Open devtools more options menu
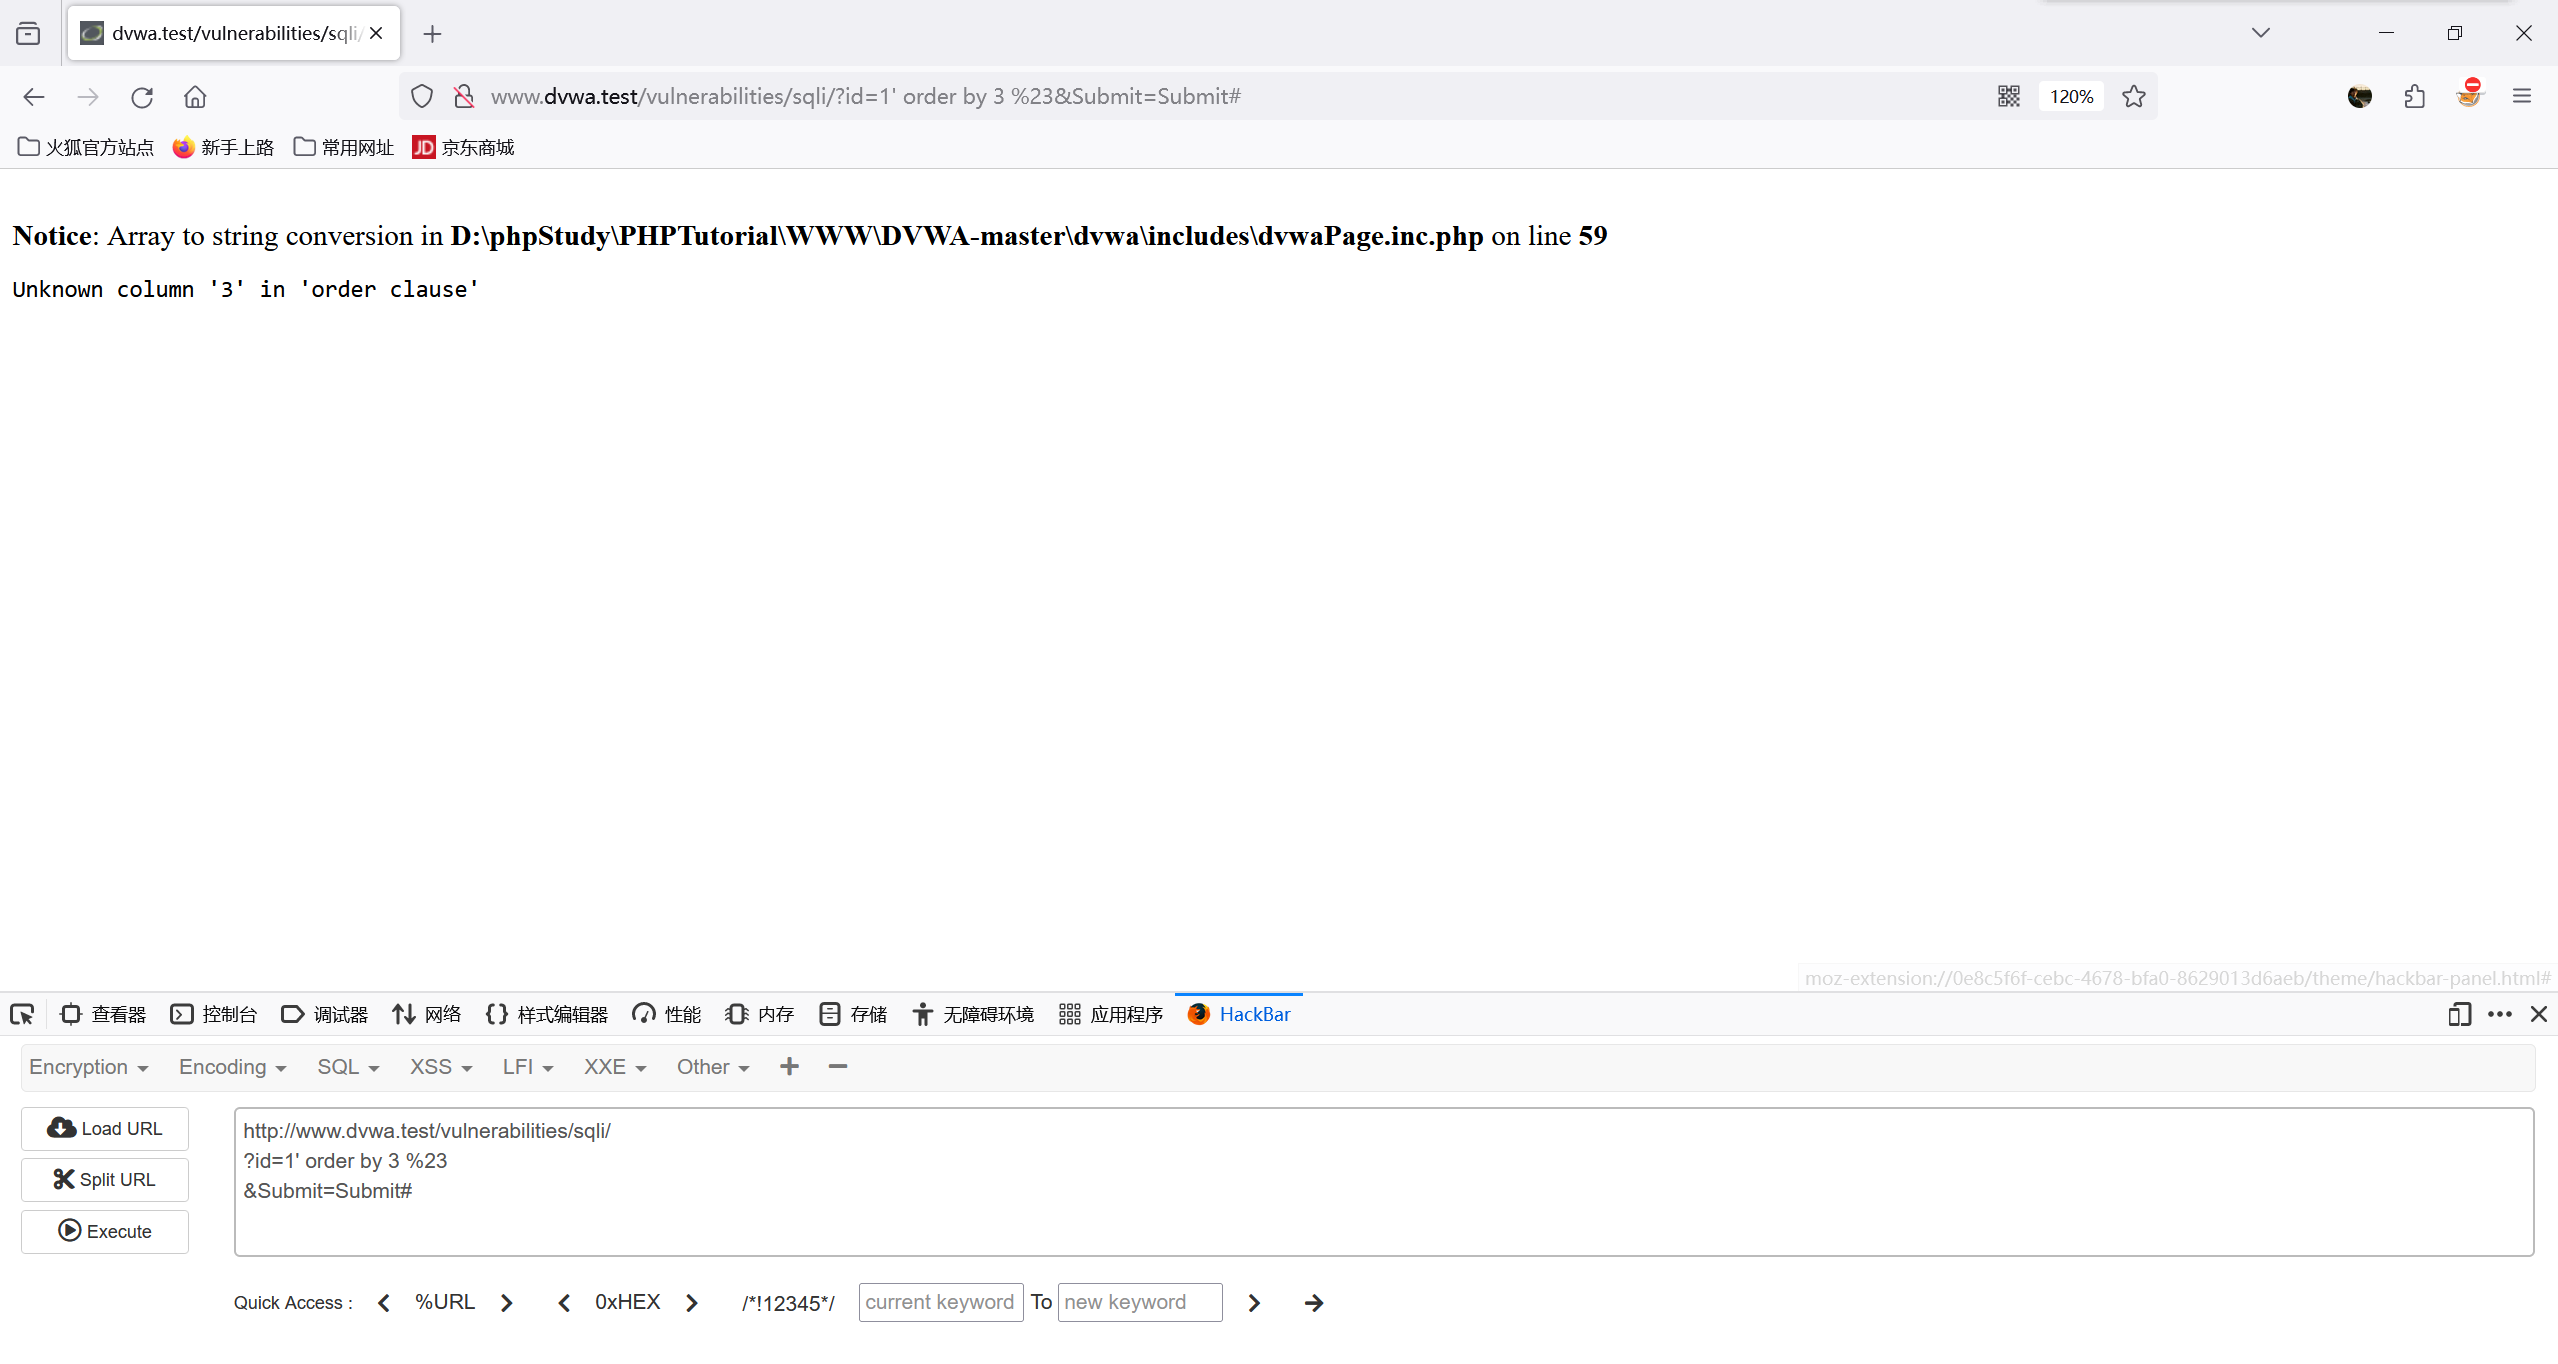Image resolution: width=2558 pixels, height=1364 pixels. pos(2500,1014)
